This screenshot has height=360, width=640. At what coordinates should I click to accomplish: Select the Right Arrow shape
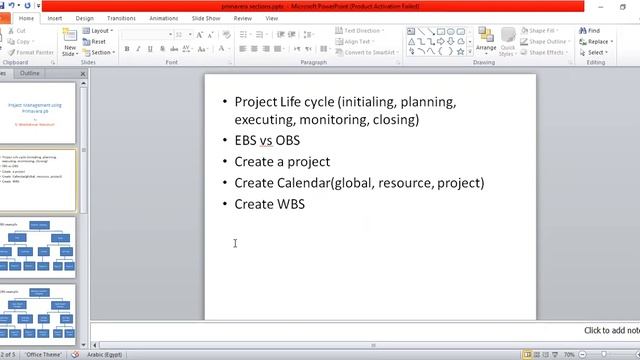[441, 42]
